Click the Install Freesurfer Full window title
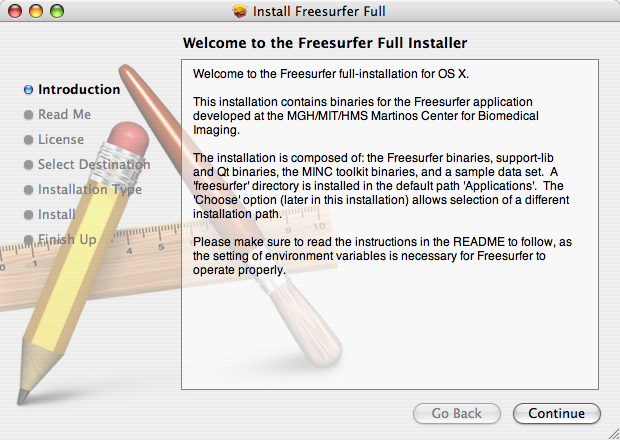Screen dimensions: 620x440 319,12
